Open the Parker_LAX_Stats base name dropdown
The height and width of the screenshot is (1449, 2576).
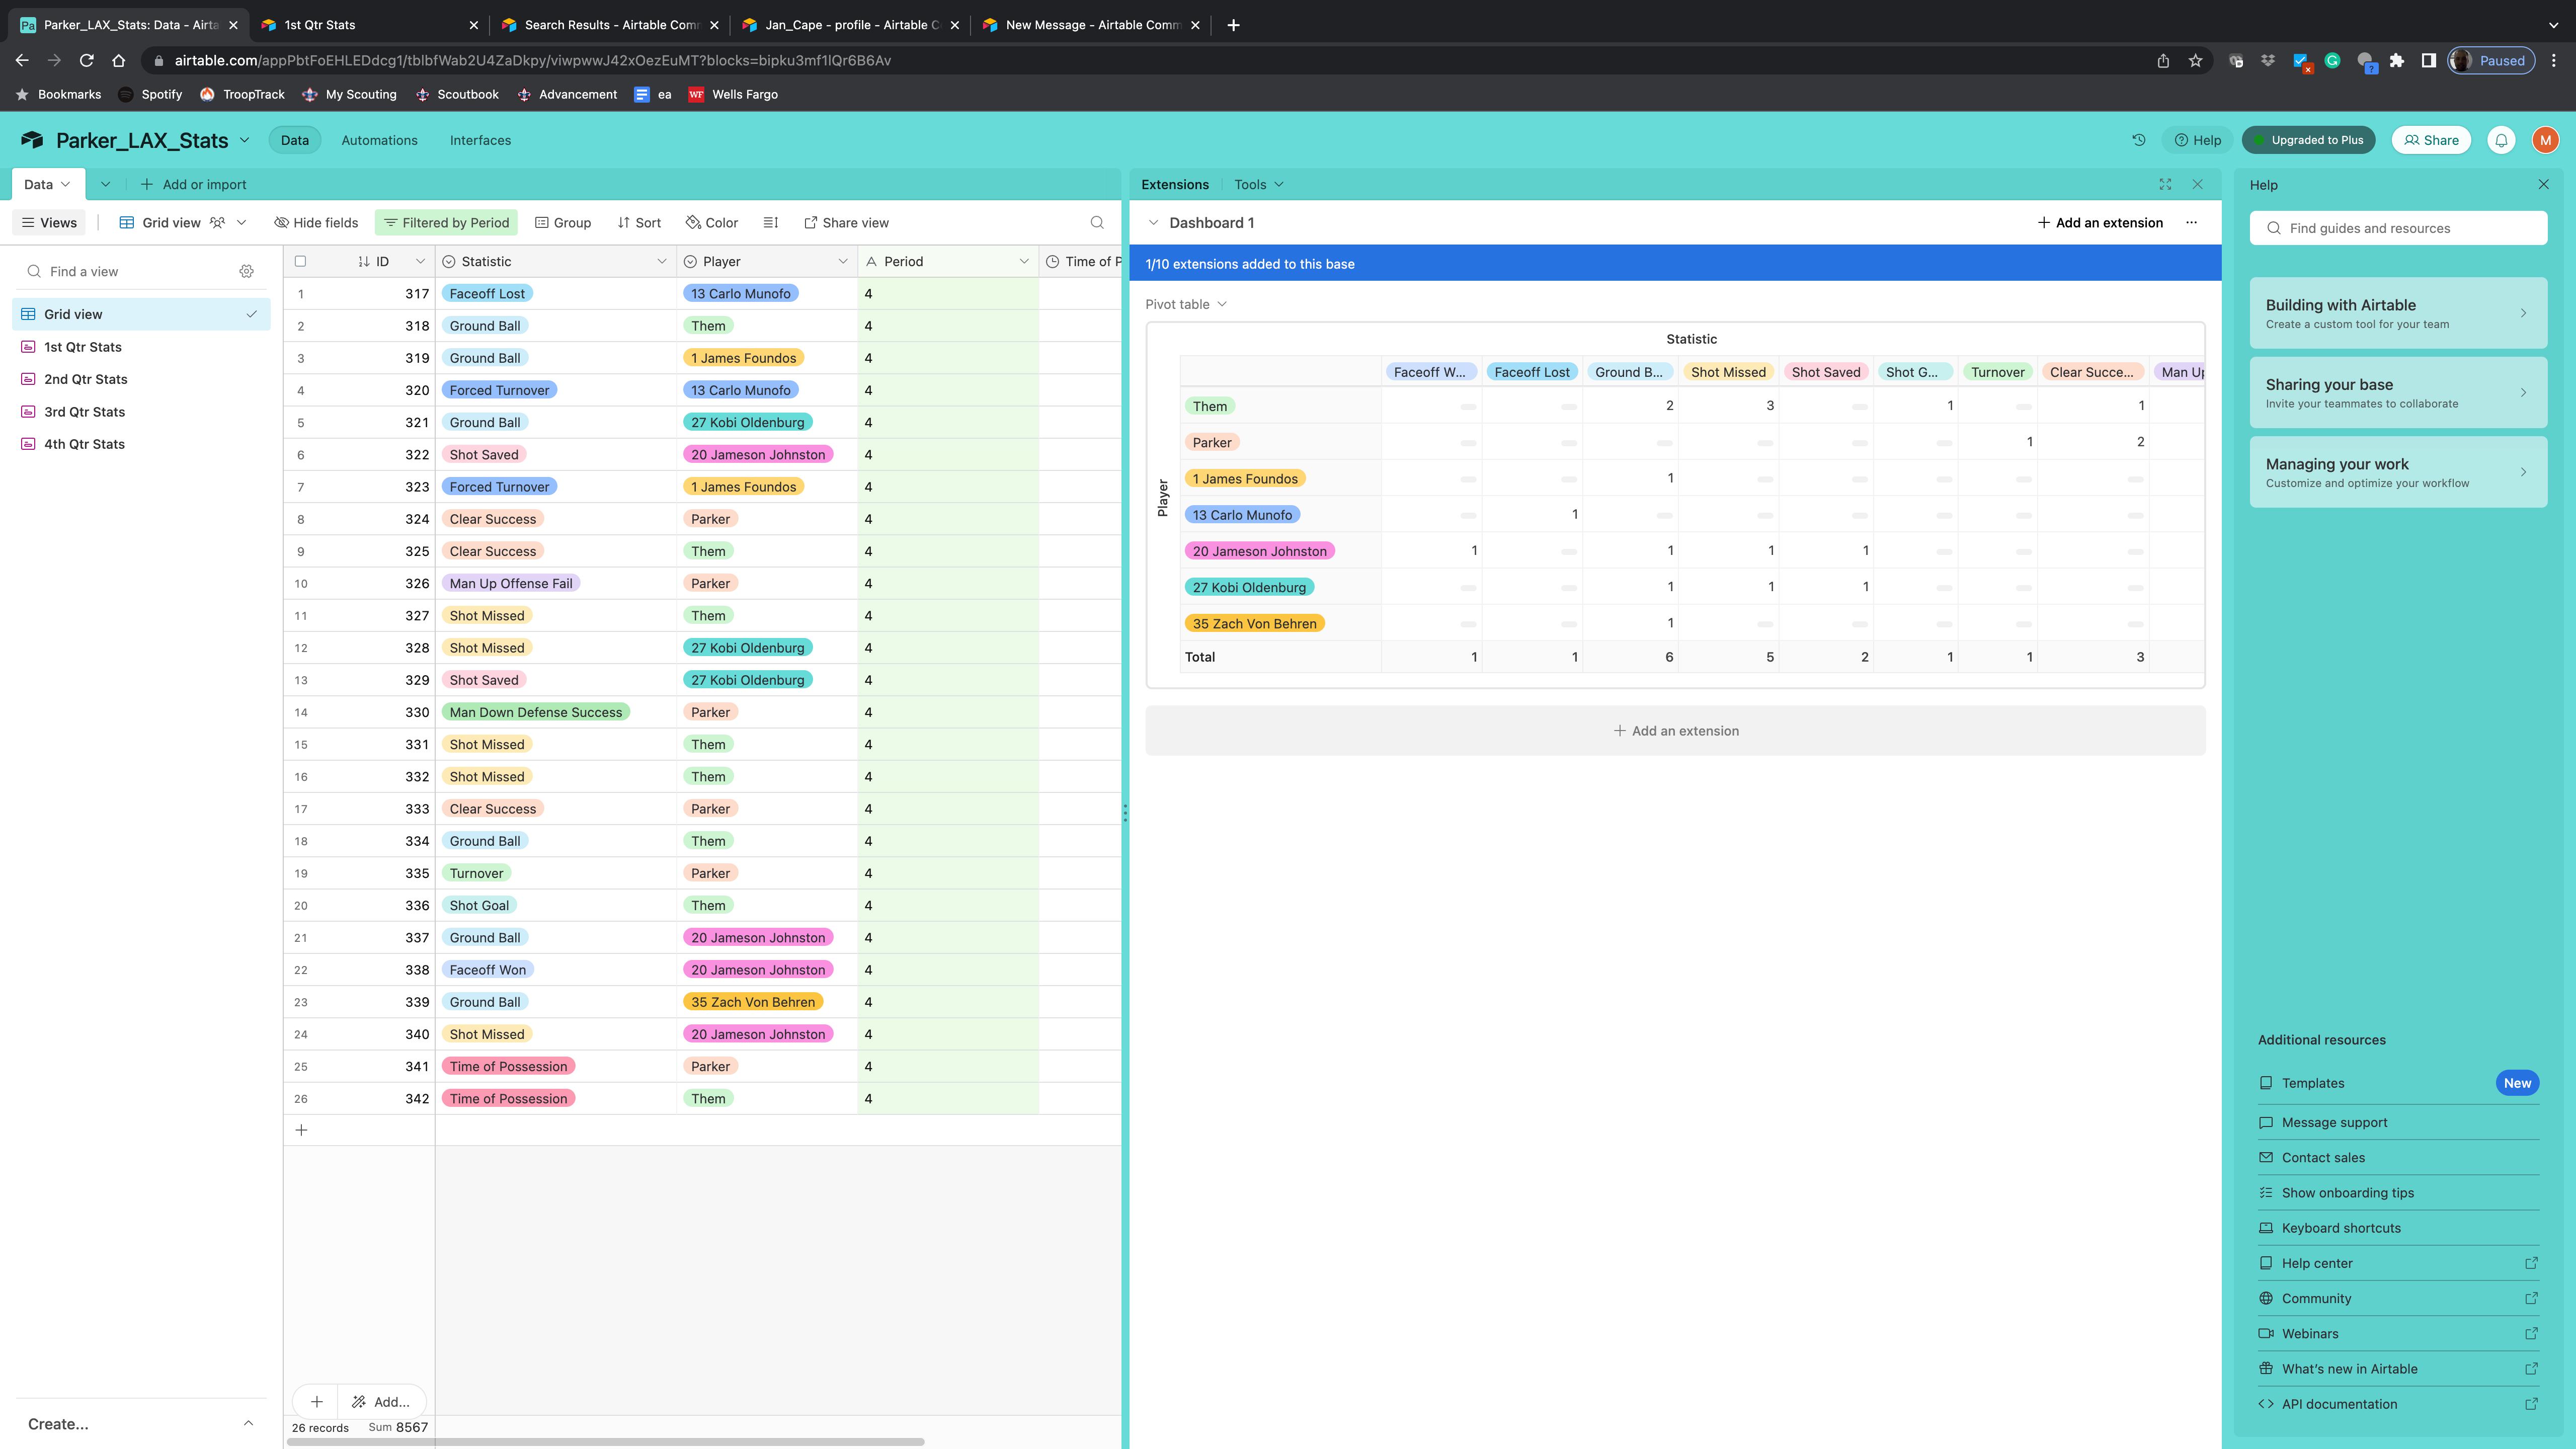point(245,140)
